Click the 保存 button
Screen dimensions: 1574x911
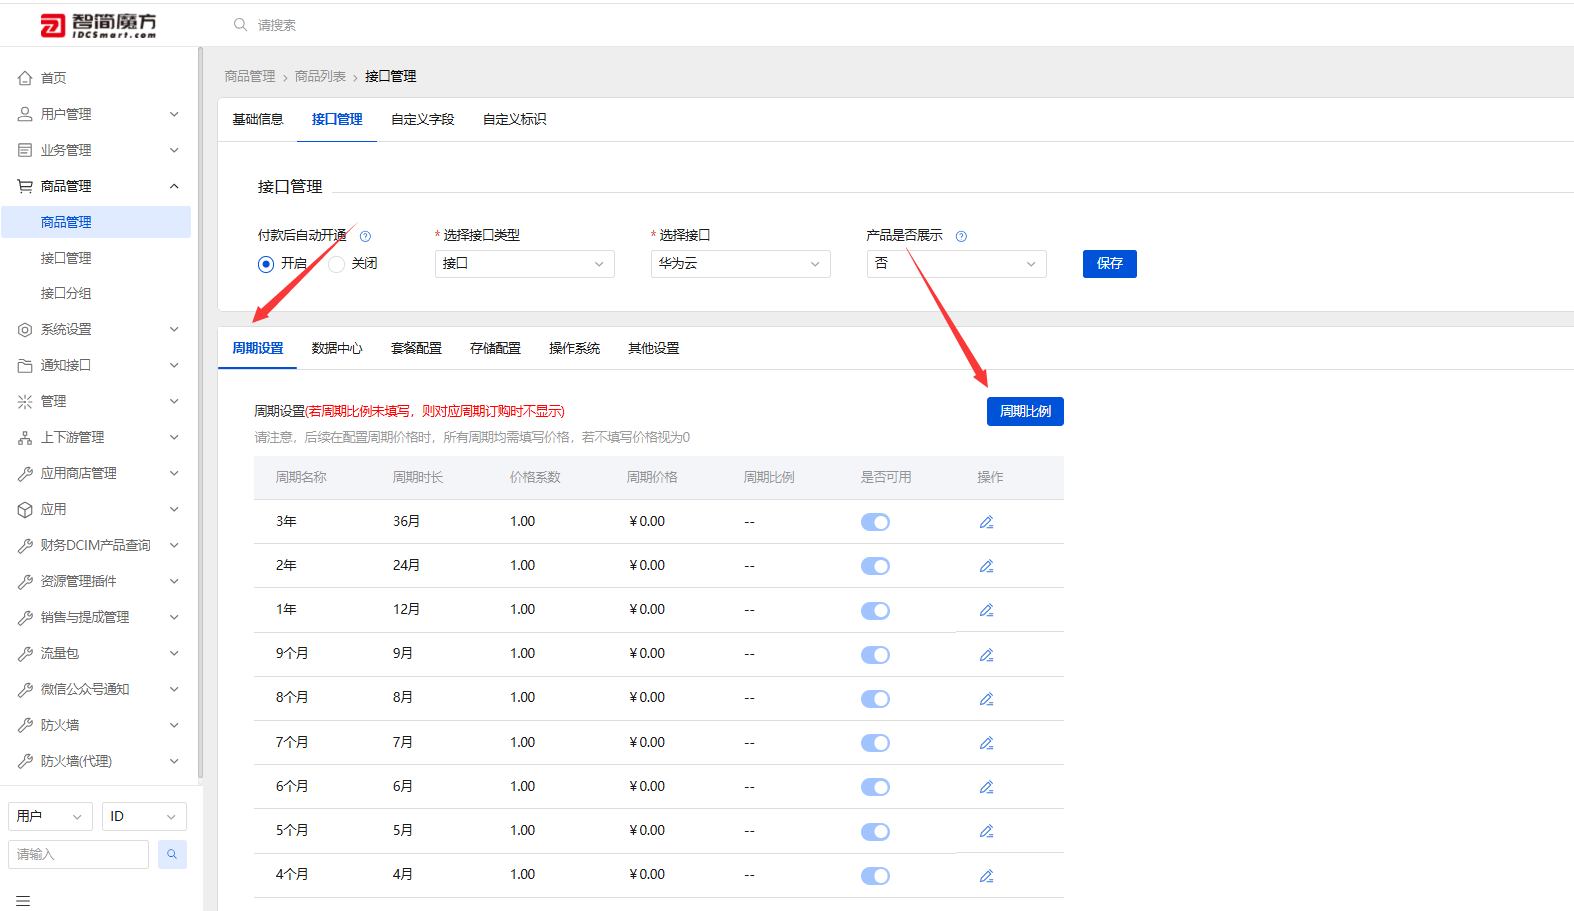pyautogui.click(x=1110, y=264)
